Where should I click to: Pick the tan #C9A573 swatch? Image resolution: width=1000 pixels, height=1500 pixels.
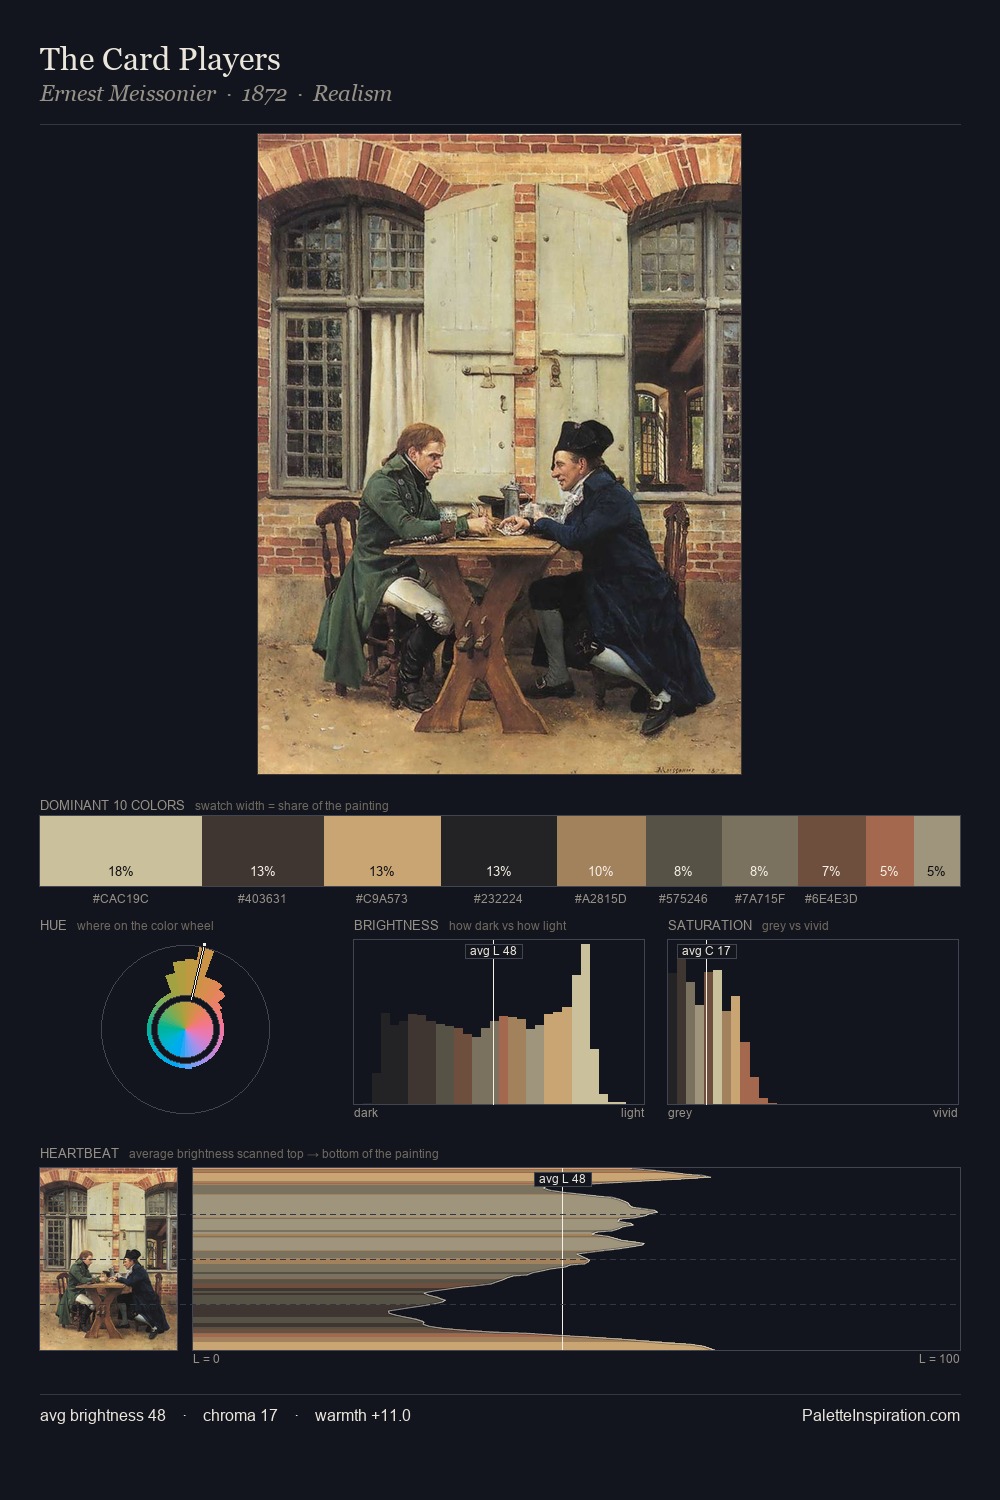[x=382, y=851]
